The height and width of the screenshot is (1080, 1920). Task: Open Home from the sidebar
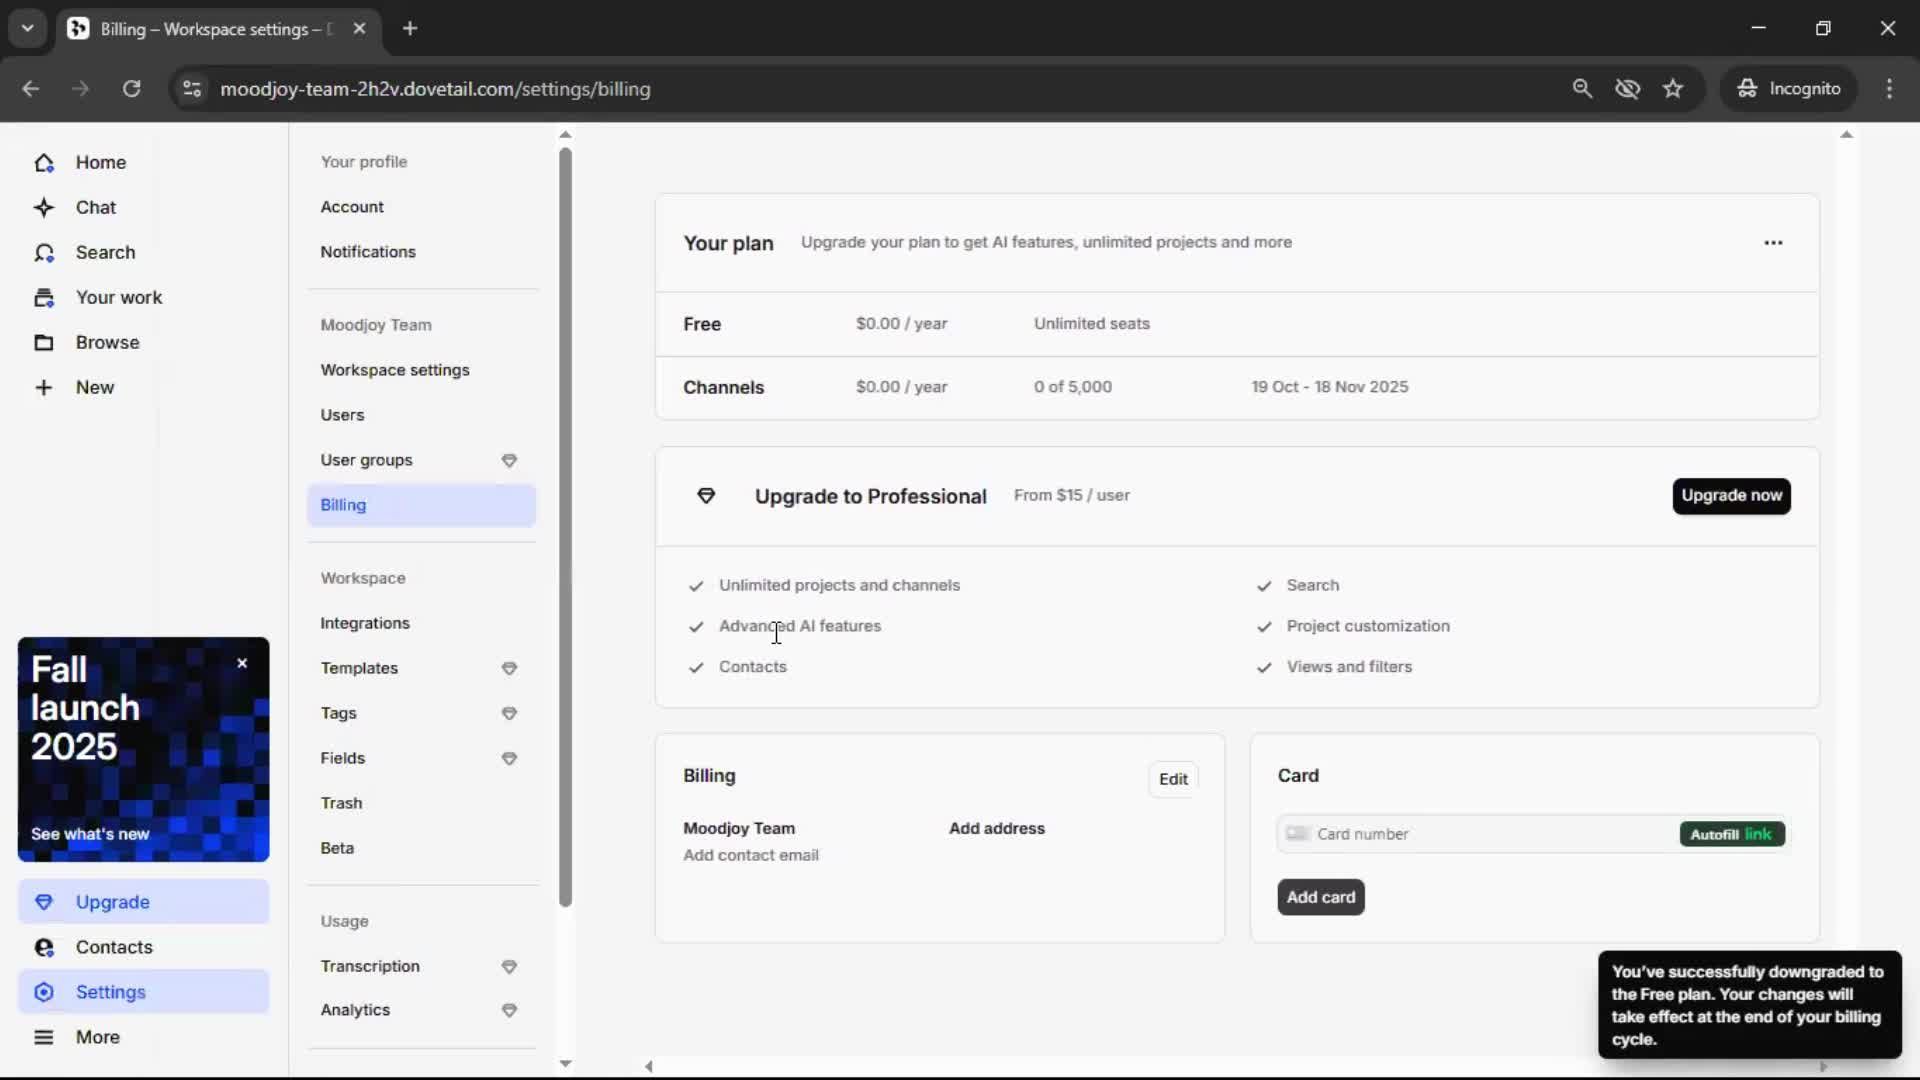100,162
